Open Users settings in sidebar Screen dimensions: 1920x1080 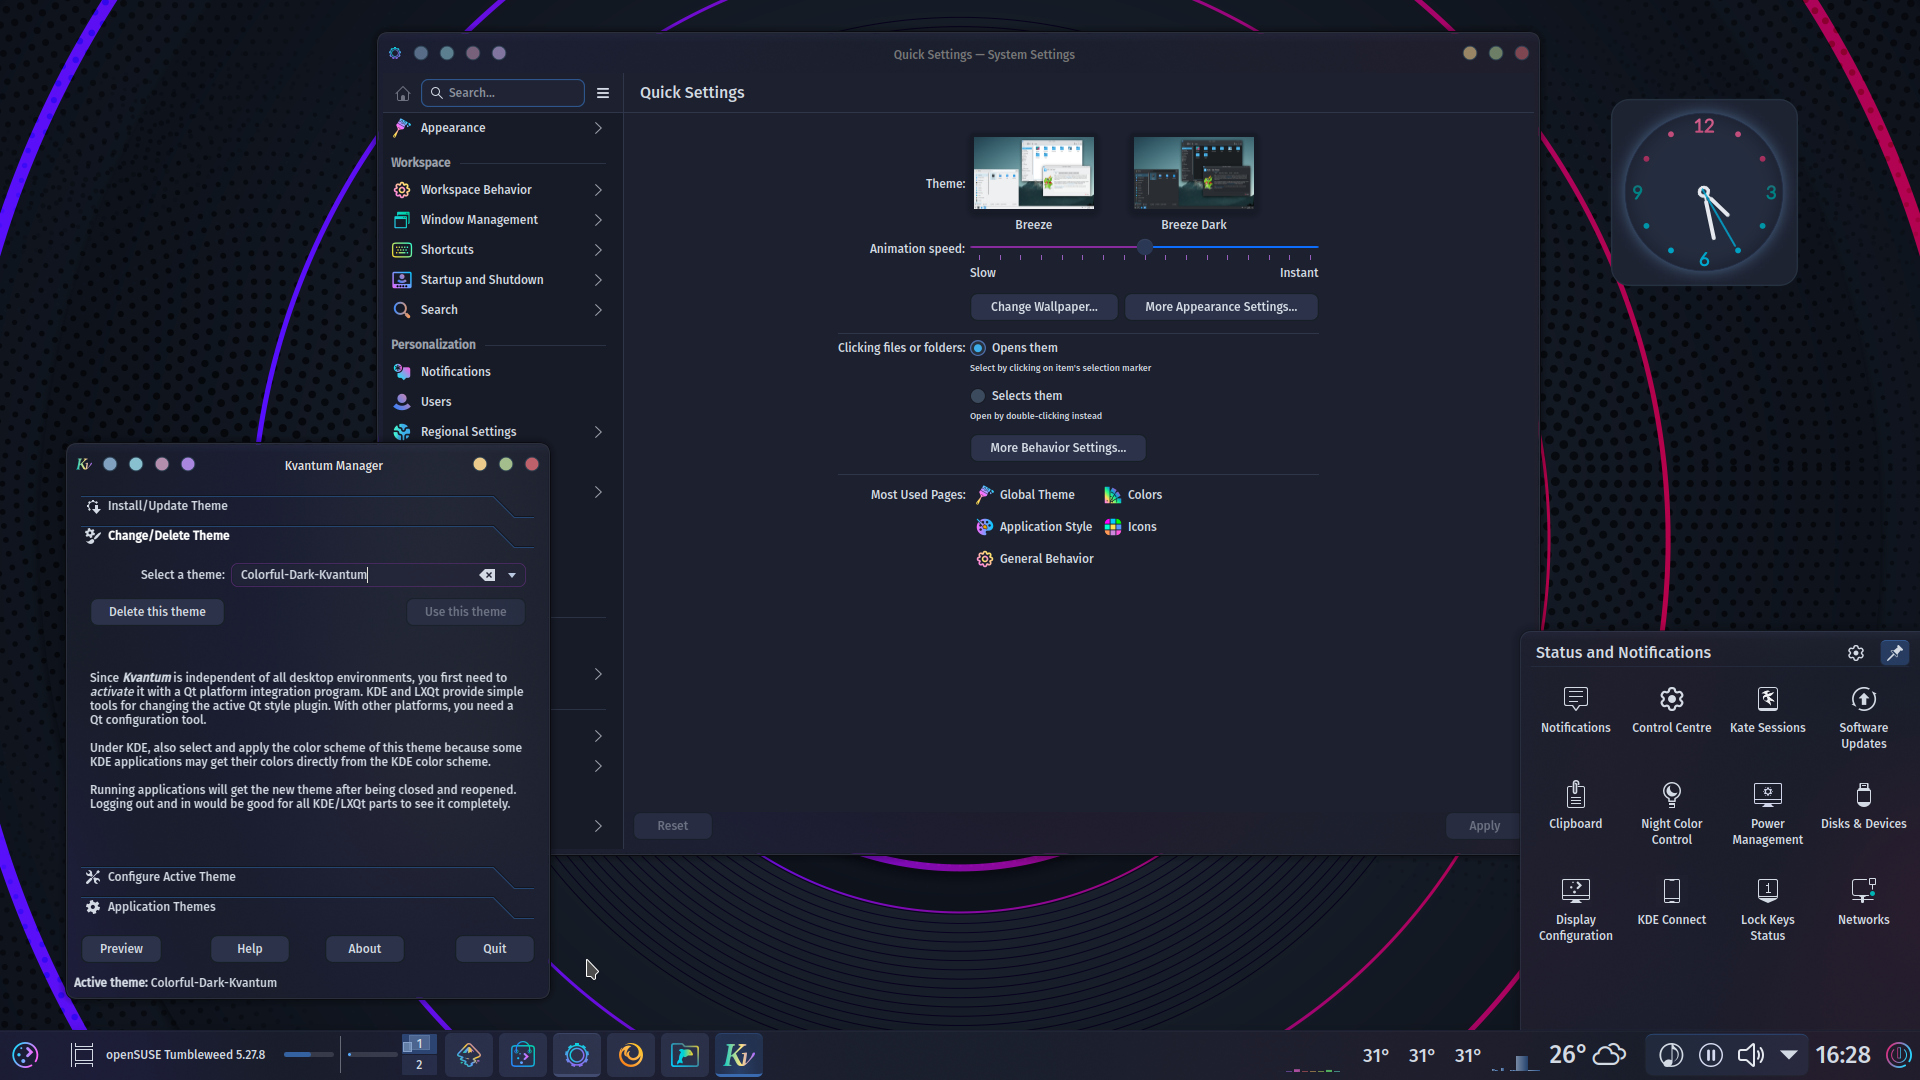click(498, 402)
